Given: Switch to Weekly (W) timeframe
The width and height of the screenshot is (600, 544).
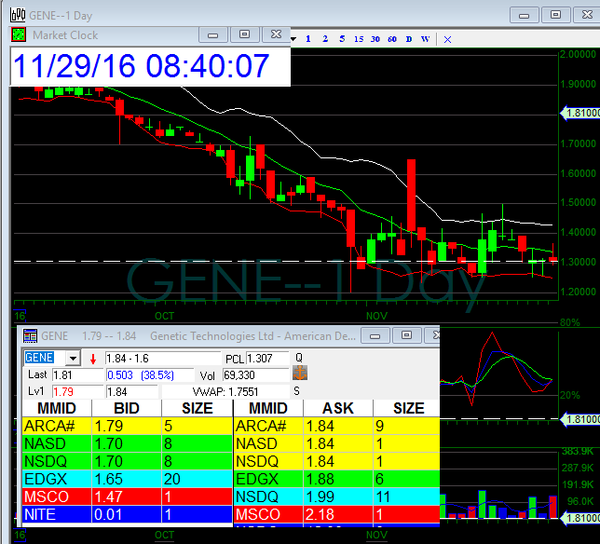Looking at the screenshot, I should tap(425, 39).
